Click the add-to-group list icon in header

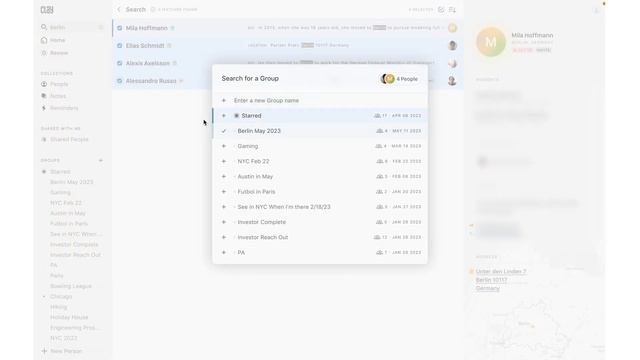[452, 9]
